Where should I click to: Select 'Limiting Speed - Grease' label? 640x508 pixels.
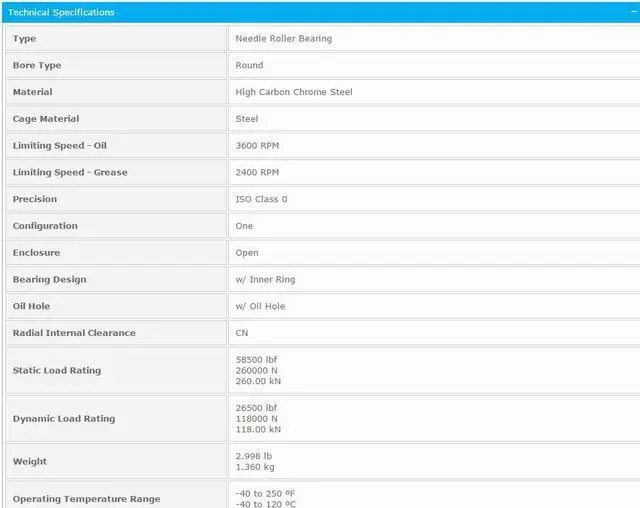point(70,172)
